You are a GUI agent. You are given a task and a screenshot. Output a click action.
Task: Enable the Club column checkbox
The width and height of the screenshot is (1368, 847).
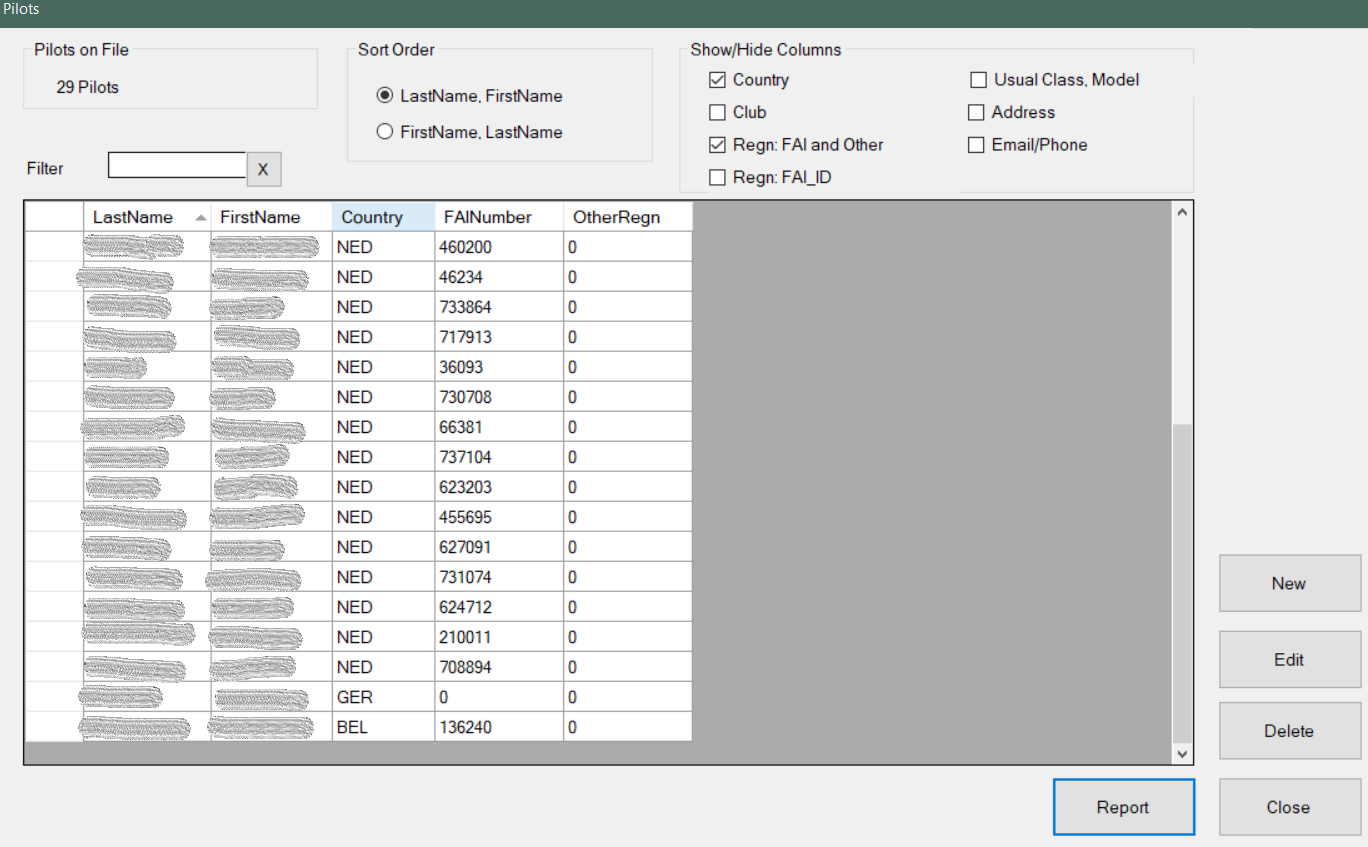[x=717, y=112]
